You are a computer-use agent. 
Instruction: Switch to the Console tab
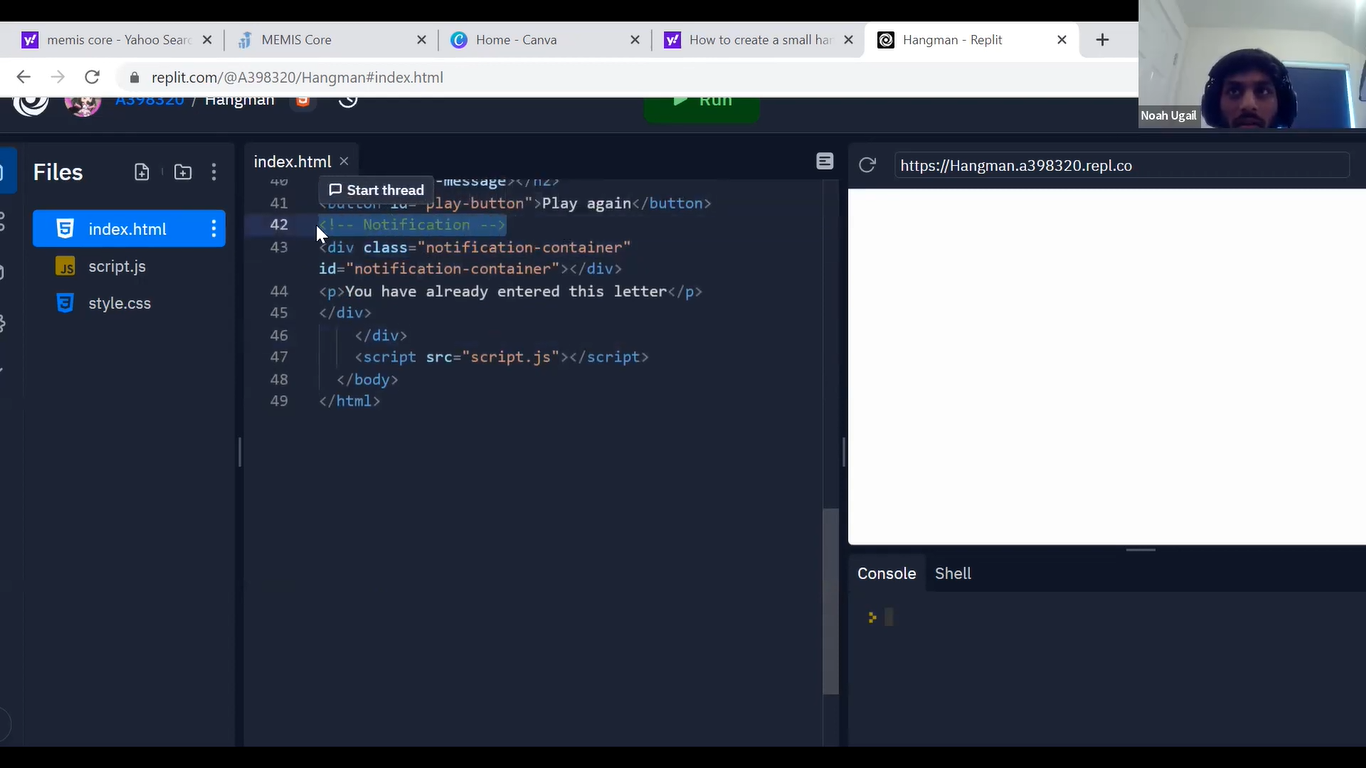(x=886, y=573)
